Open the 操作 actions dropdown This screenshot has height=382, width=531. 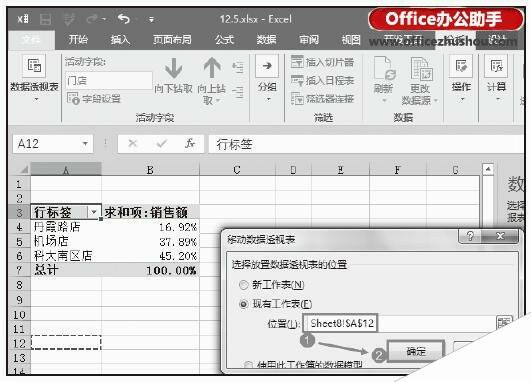tap(461, 79)
